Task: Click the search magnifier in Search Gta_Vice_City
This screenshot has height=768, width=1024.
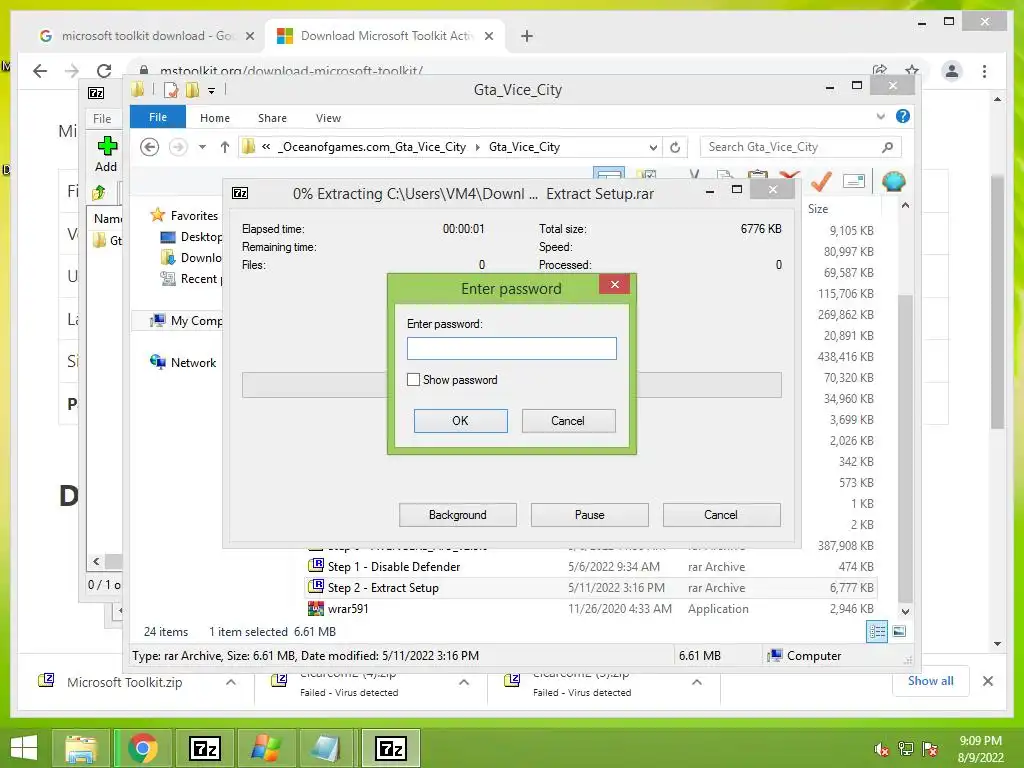Action: 887,147
